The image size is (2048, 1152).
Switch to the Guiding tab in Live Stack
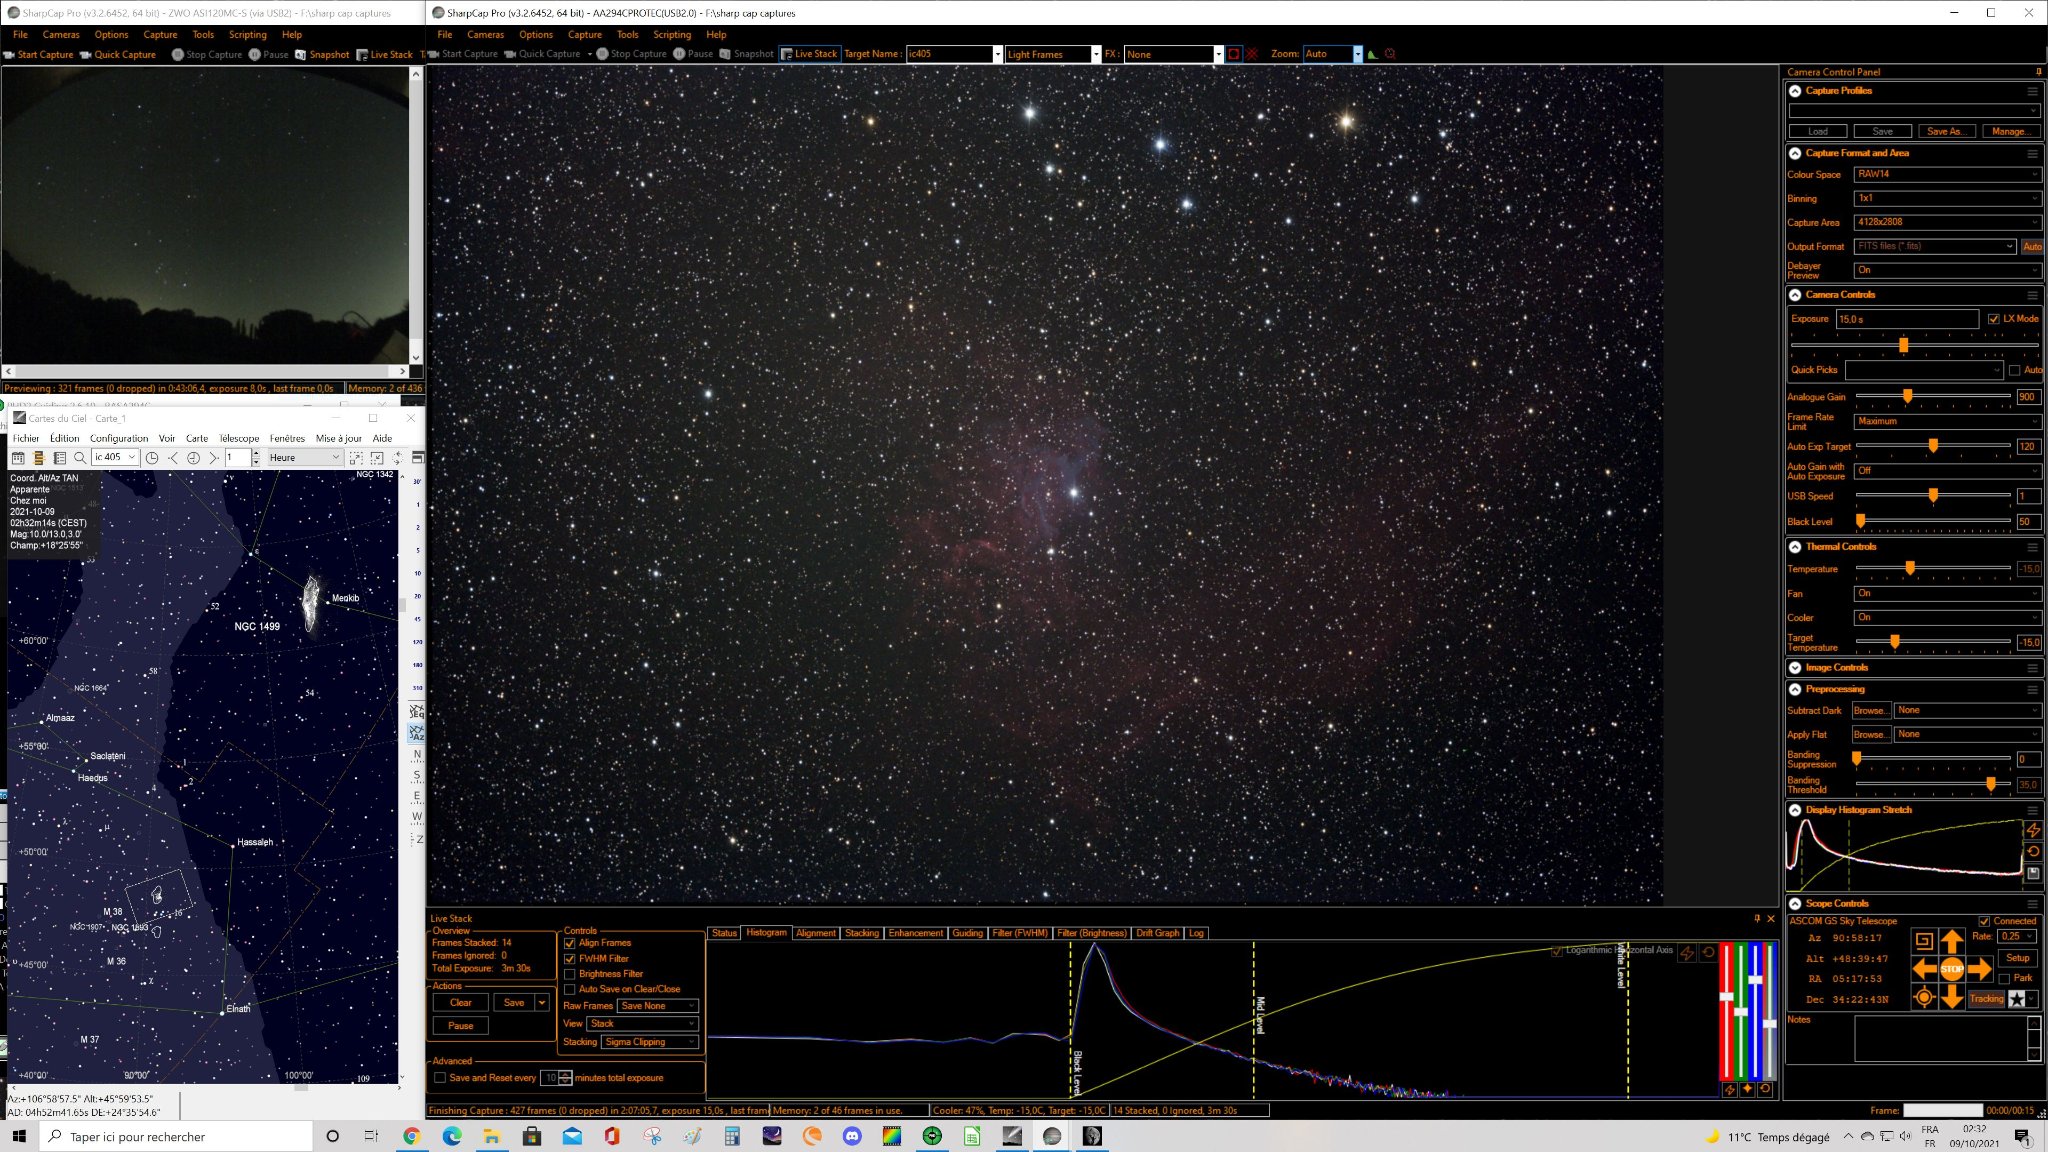click(x=967, y=933)
